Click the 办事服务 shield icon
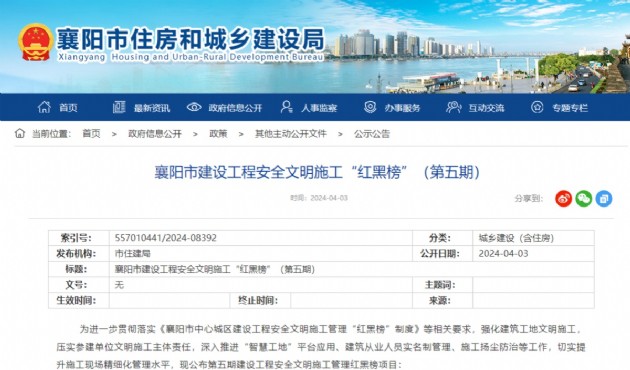The image size is (630, 370). 370,107
